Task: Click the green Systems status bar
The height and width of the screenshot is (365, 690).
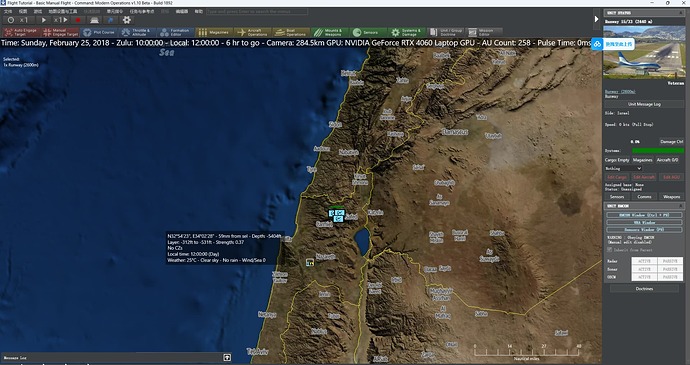Action: [x=658, y=151]
